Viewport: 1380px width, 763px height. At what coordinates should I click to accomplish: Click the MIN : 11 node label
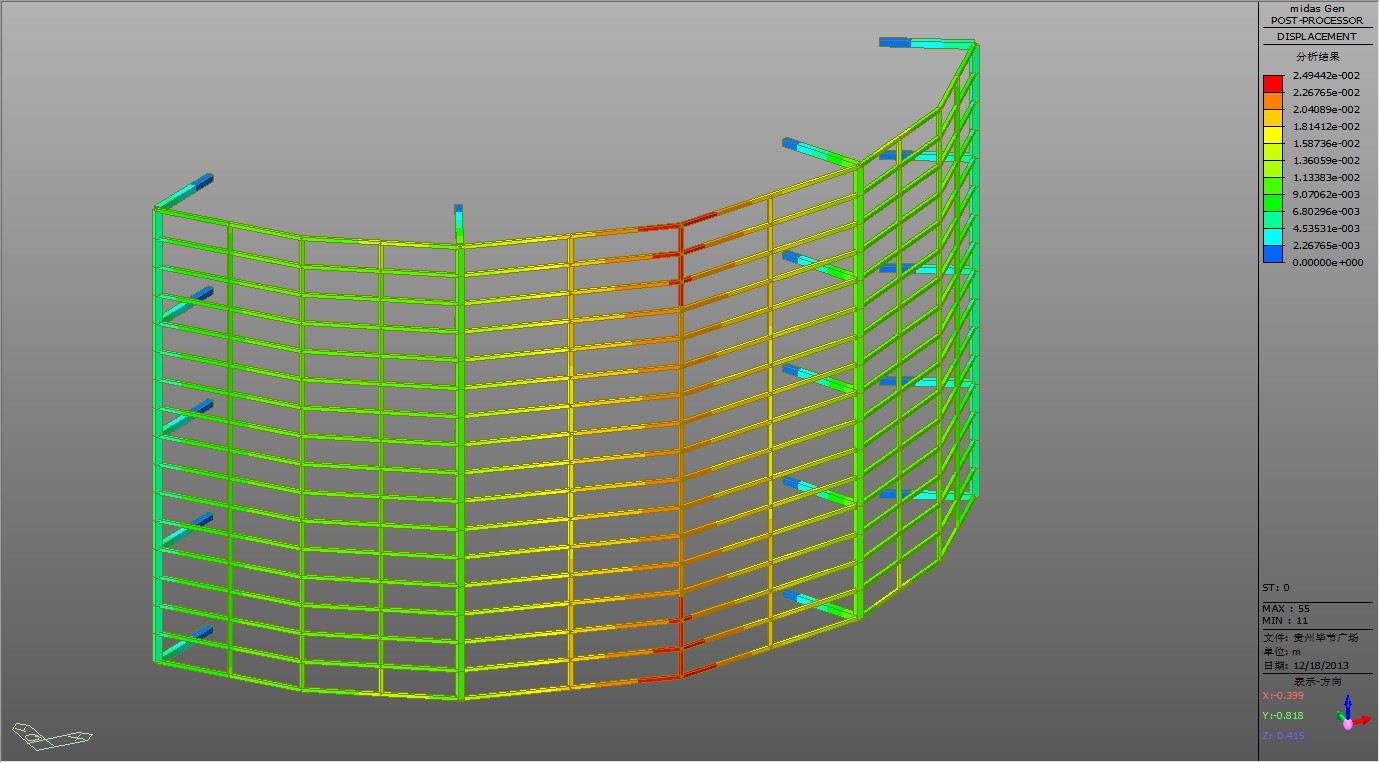[1286, 621]
